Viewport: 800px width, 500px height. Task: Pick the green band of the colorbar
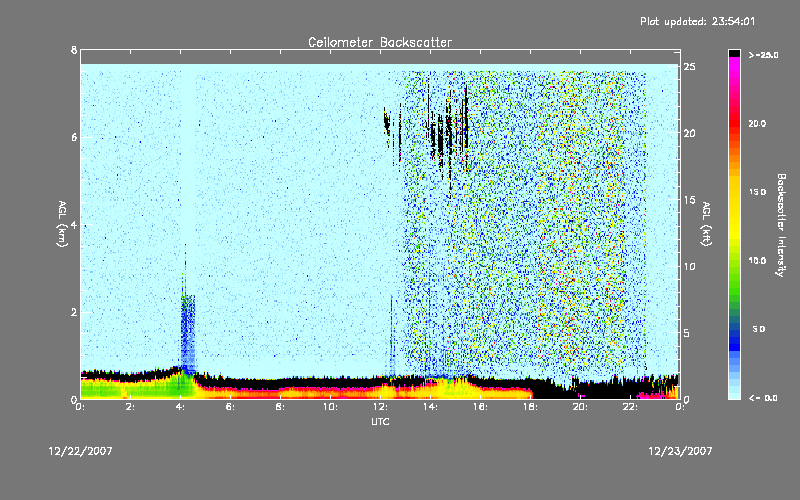click(x=734, y=281)
